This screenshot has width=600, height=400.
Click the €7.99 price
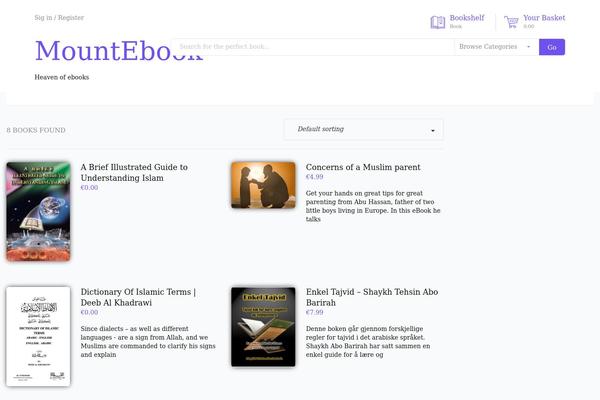click(315, 312)
